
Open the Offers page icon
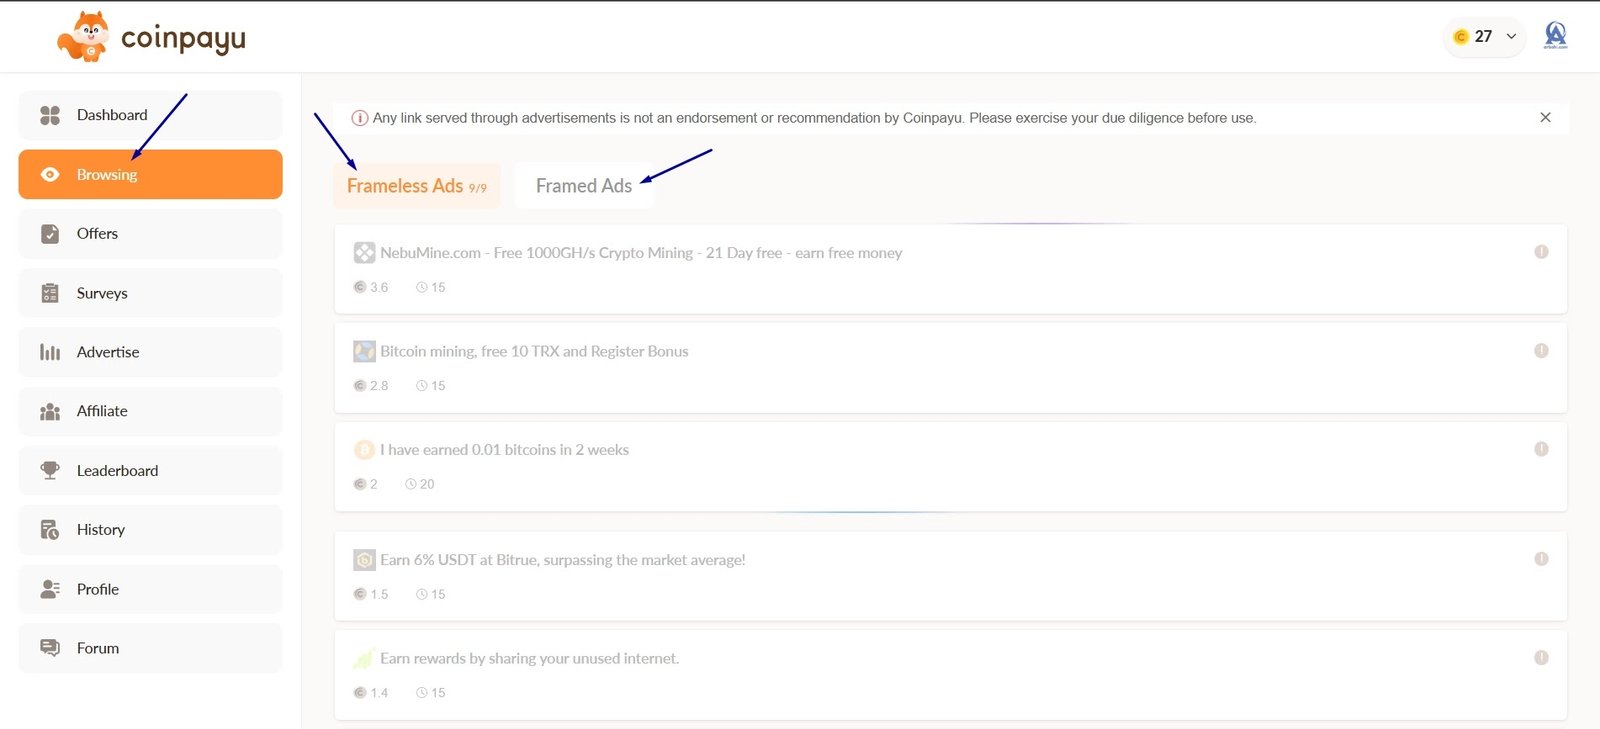[x=50, y=234]
